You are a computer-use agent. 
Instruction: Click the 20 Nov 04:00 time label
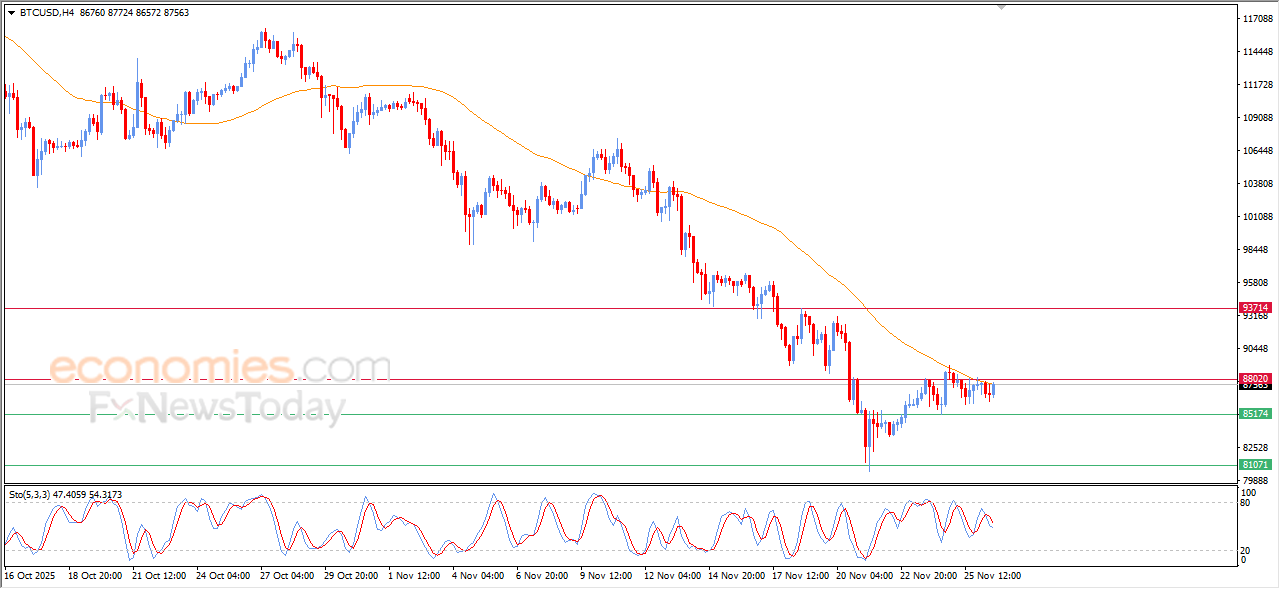pyautogui.click(x=863, y=576)
